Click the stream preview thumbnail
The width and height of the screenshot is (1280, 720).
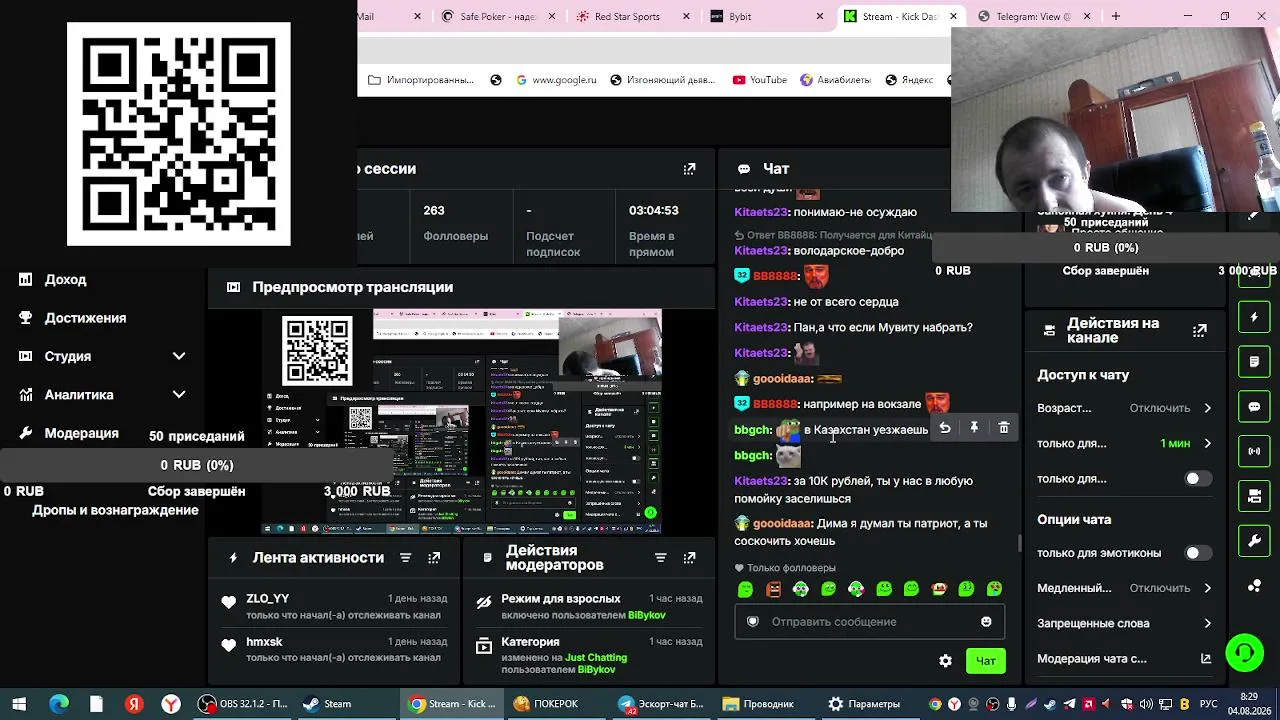pyautogui.click(x=462, y=421)
